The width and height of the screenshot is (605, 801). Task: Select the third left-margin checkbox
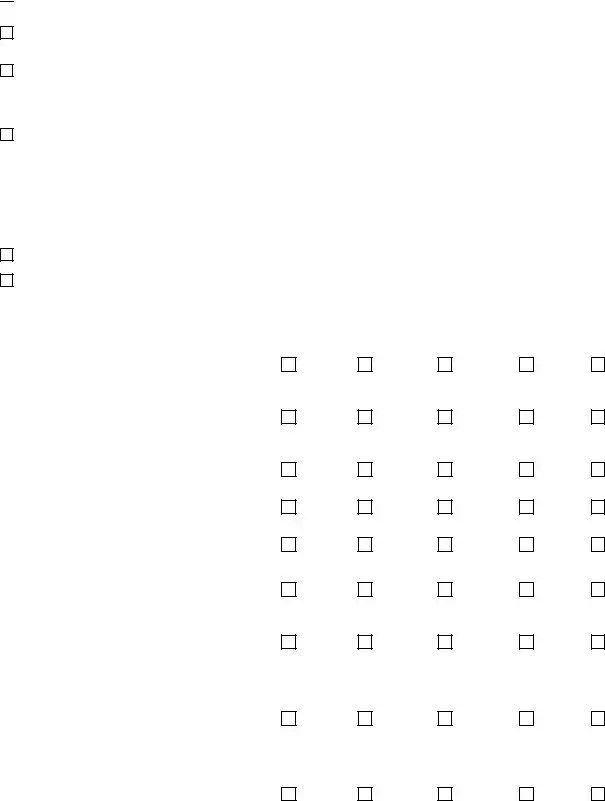pos(7,134)
